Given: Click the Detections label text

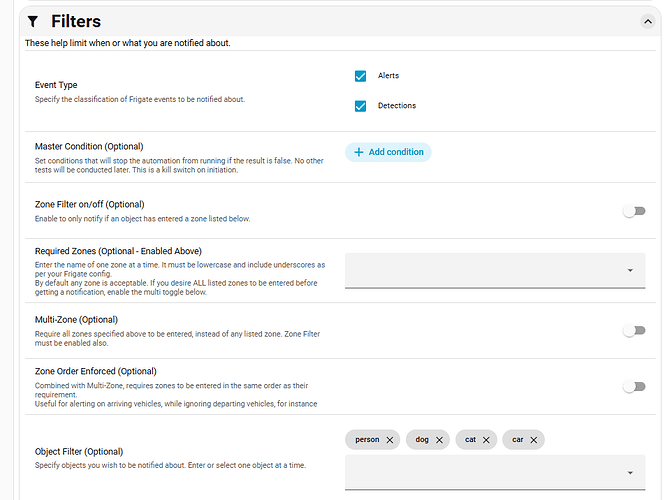Looking at the screenshot, I should [397, 105].
